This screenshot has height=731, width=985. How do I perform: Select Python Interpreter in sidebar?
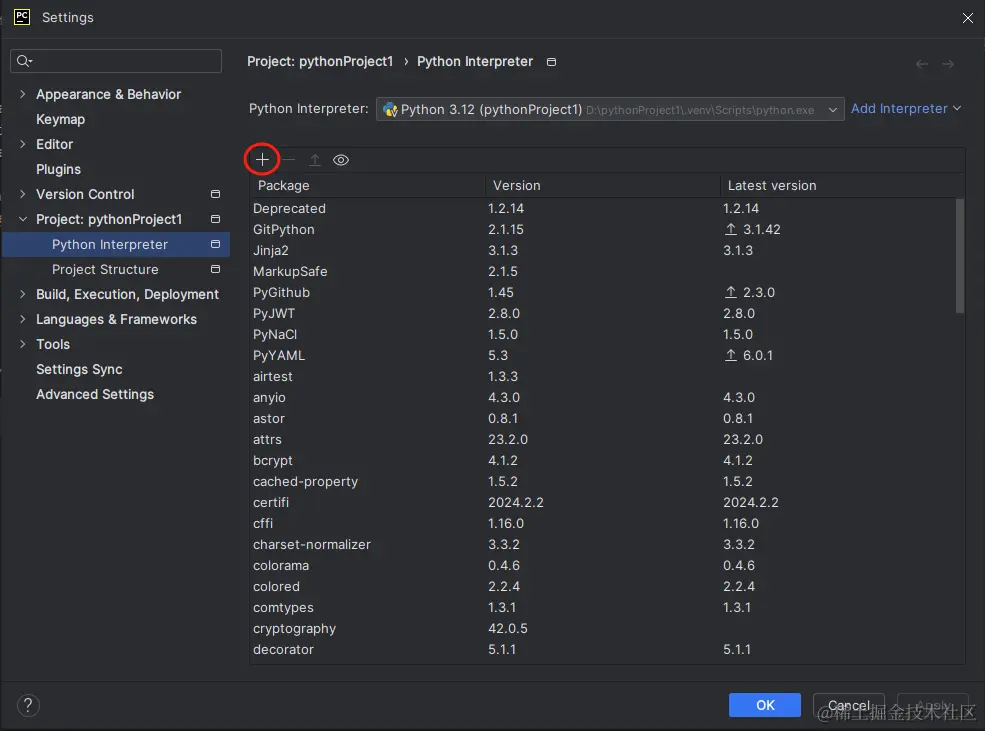tap(116, 244)
